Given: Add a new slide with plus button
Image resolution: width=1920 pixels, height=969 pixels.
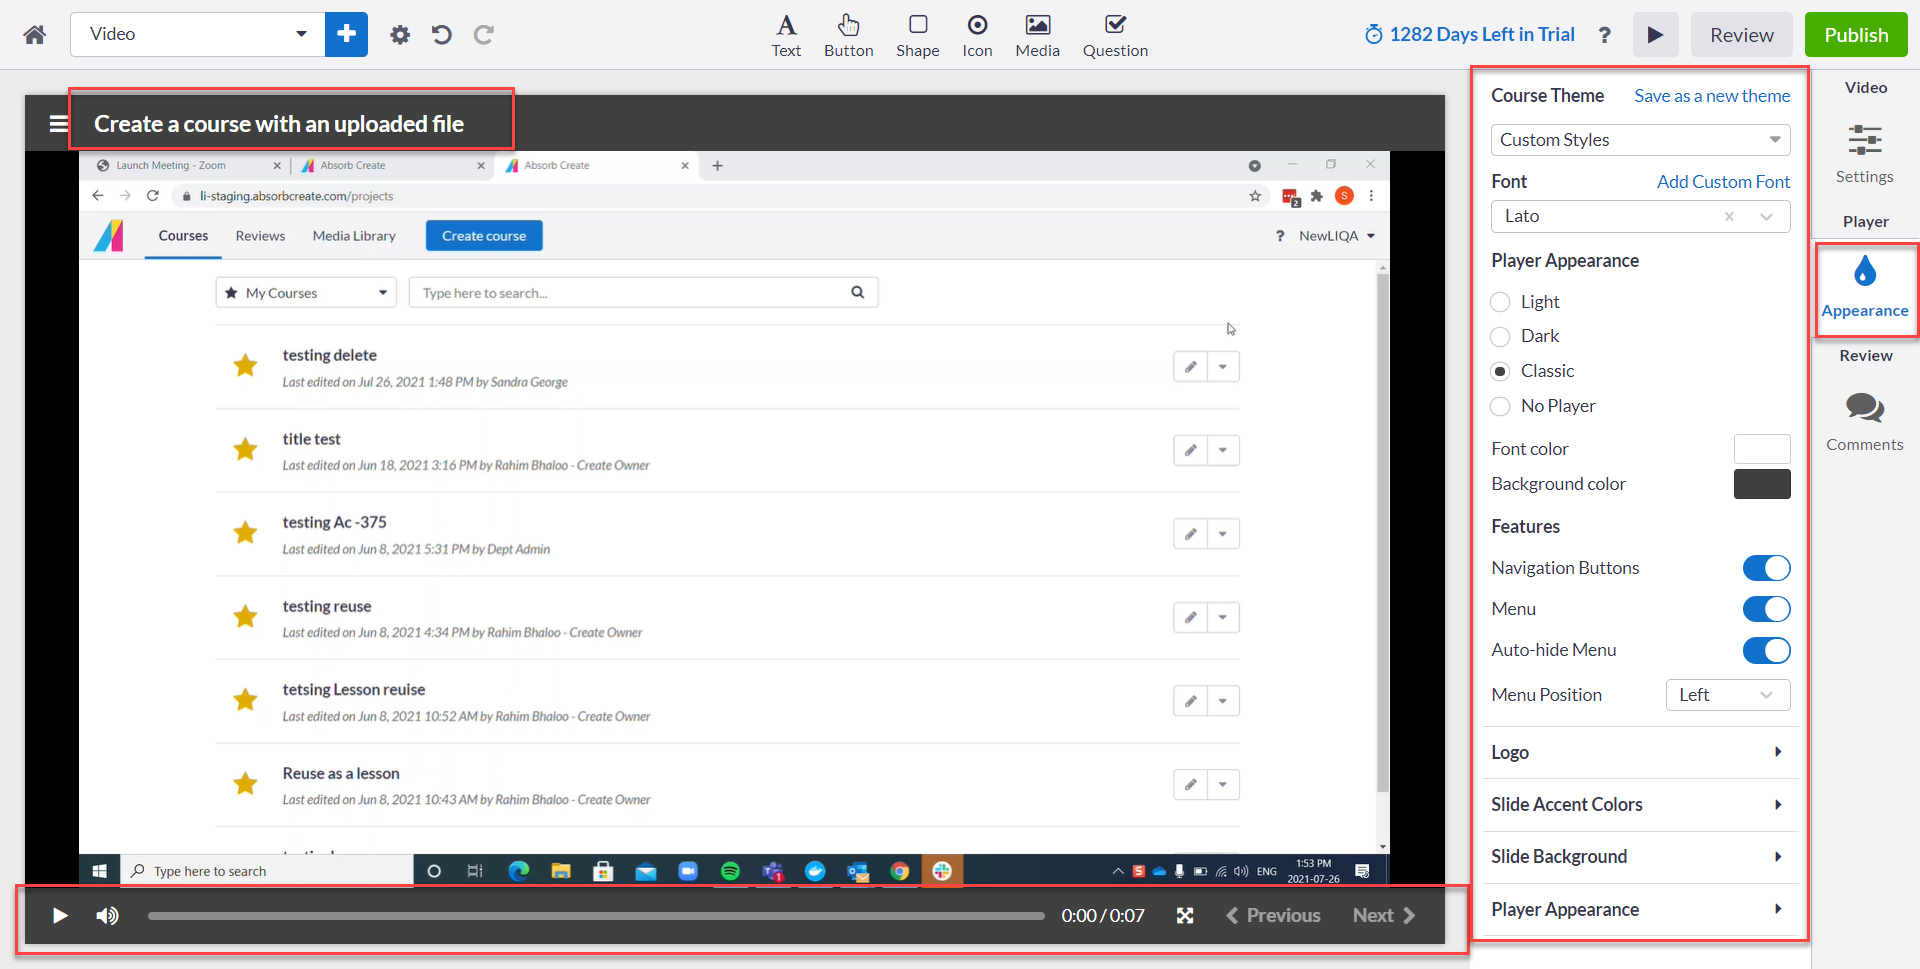Looking at the screenshot, I should [346, 34].
